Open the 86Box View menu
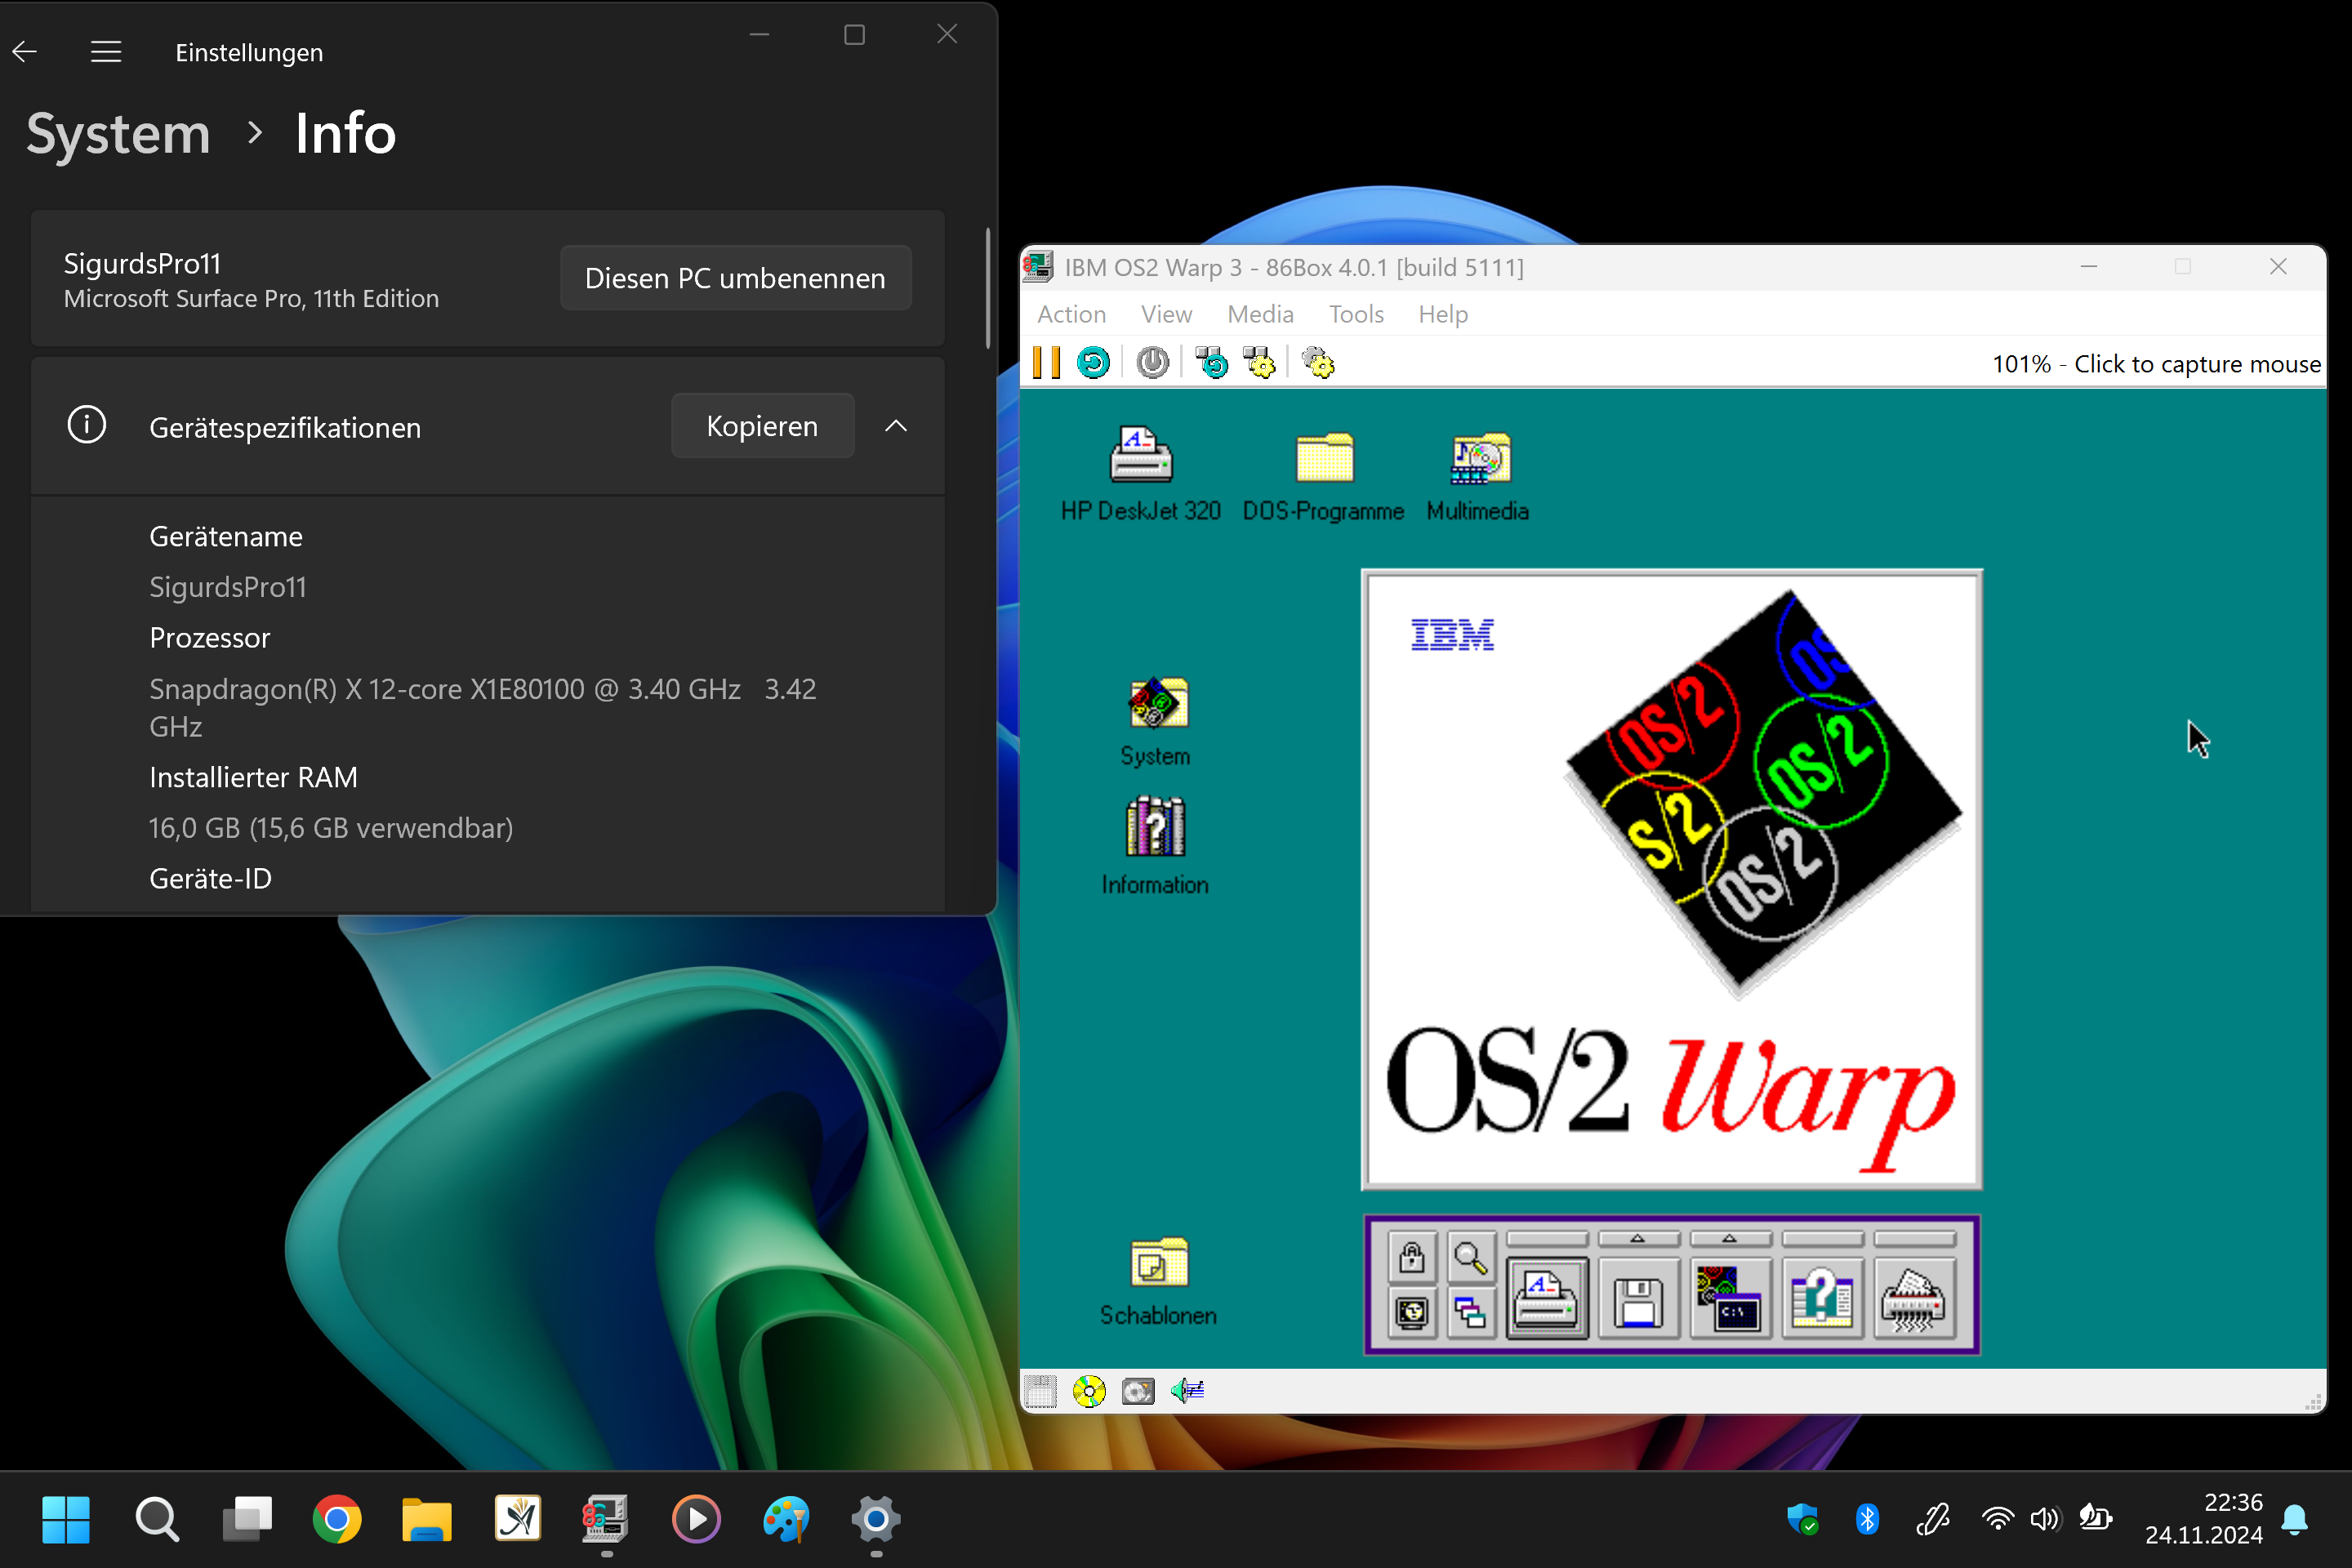This screenshot has width=2352, height=1568. click(1166, 314)
